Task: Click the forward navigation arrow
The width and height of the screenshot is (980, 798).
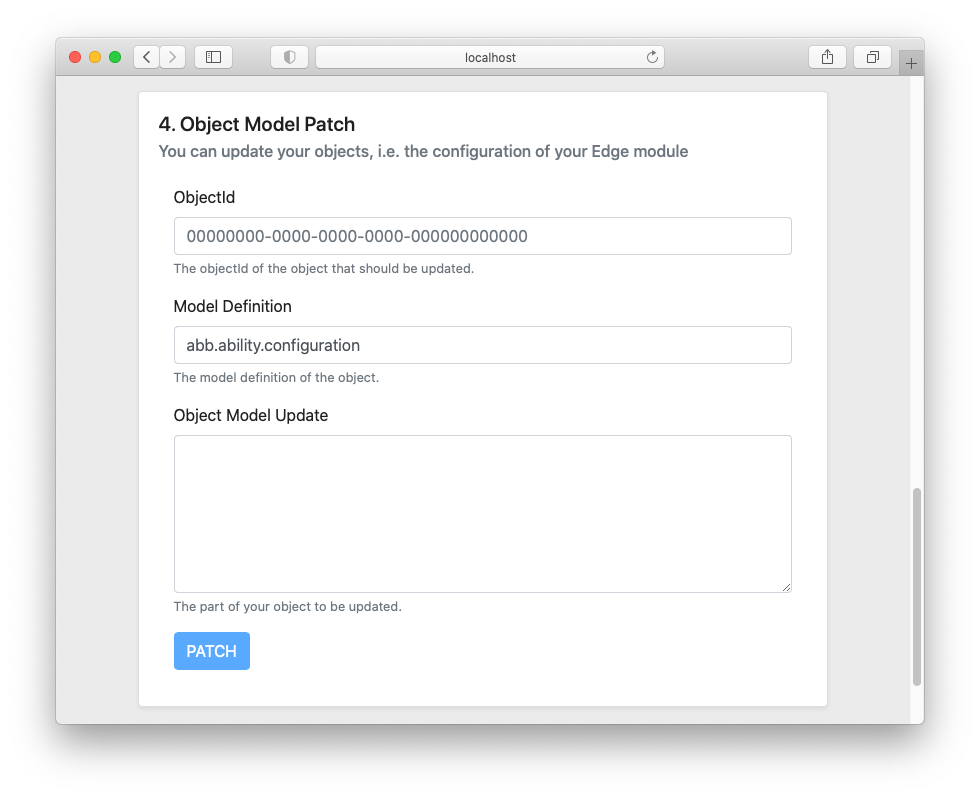Action: tap(173, 57)
